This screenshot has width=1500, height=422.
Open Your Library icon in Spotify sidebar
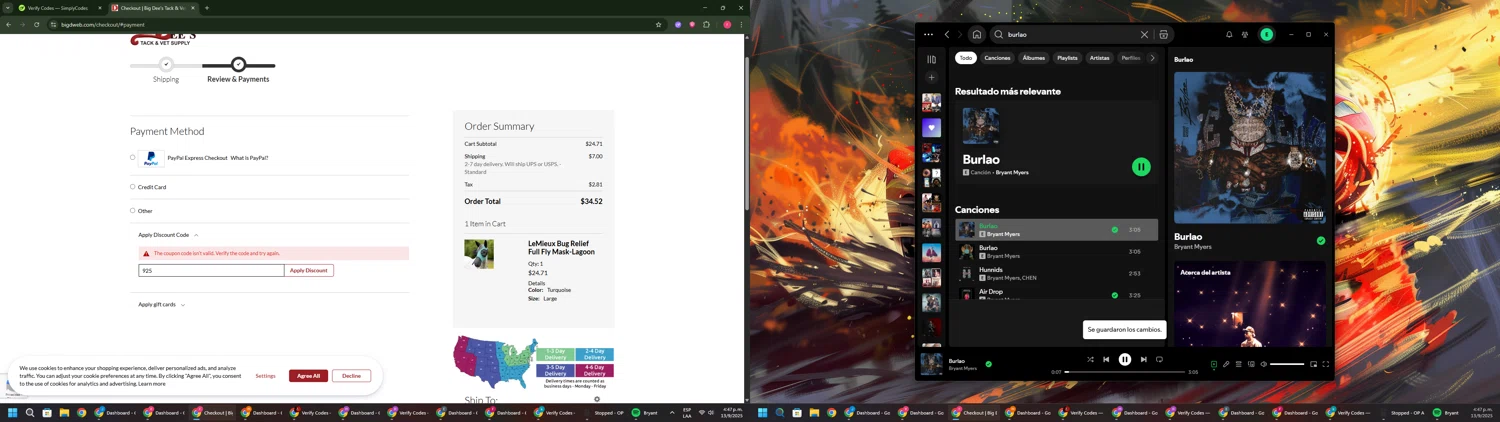931,59
